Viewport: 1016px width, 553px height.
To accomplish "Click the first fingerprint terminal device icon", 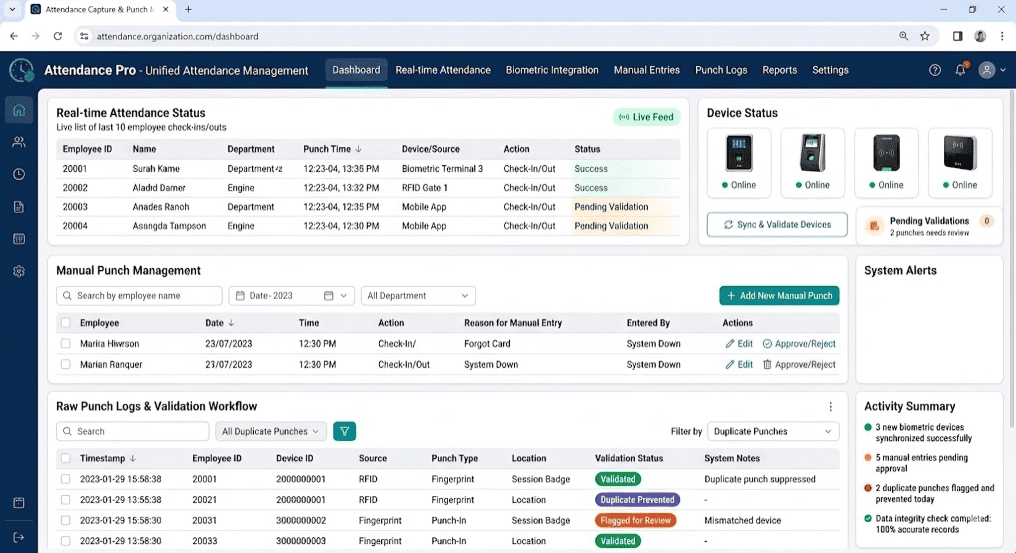I will pos(739,153).
